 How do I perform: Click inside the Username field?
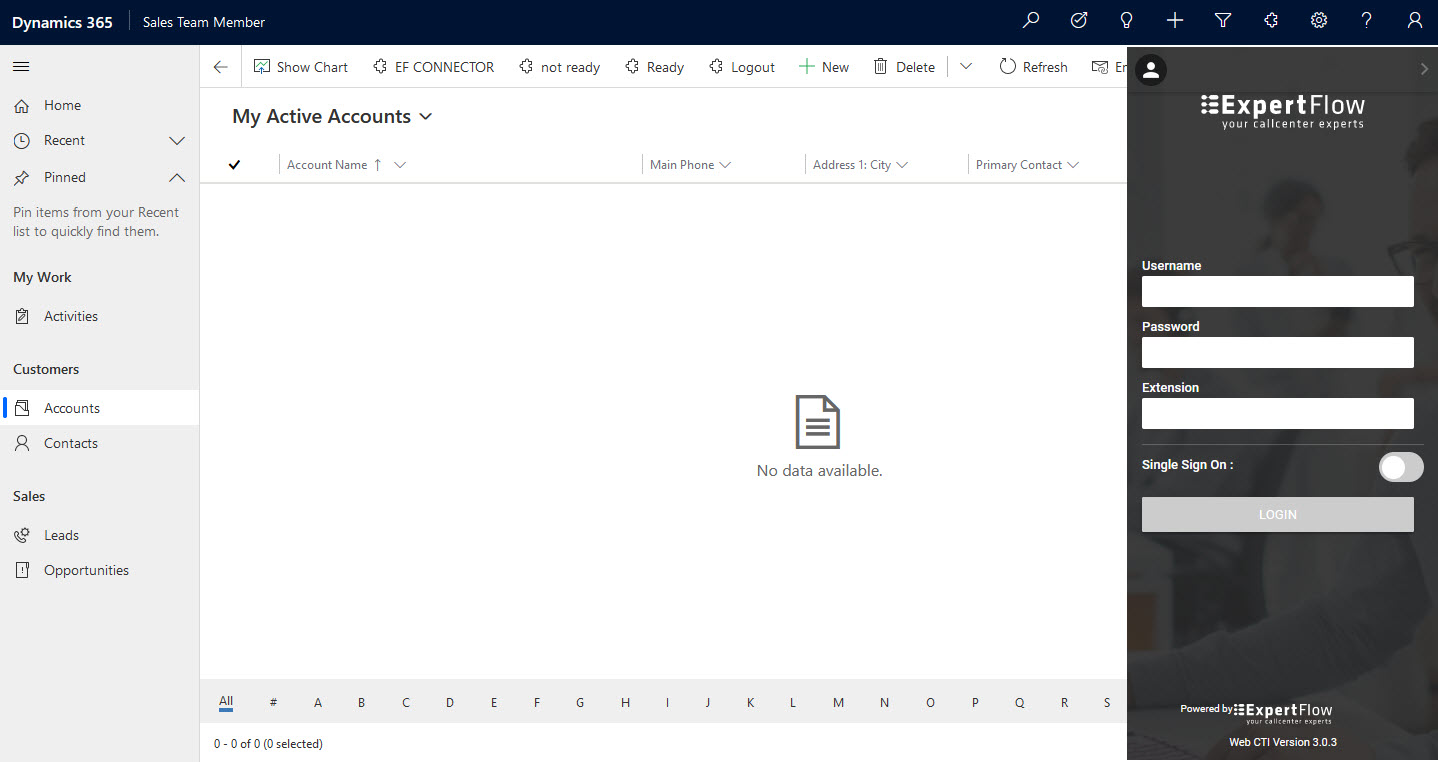point(1277,291)
